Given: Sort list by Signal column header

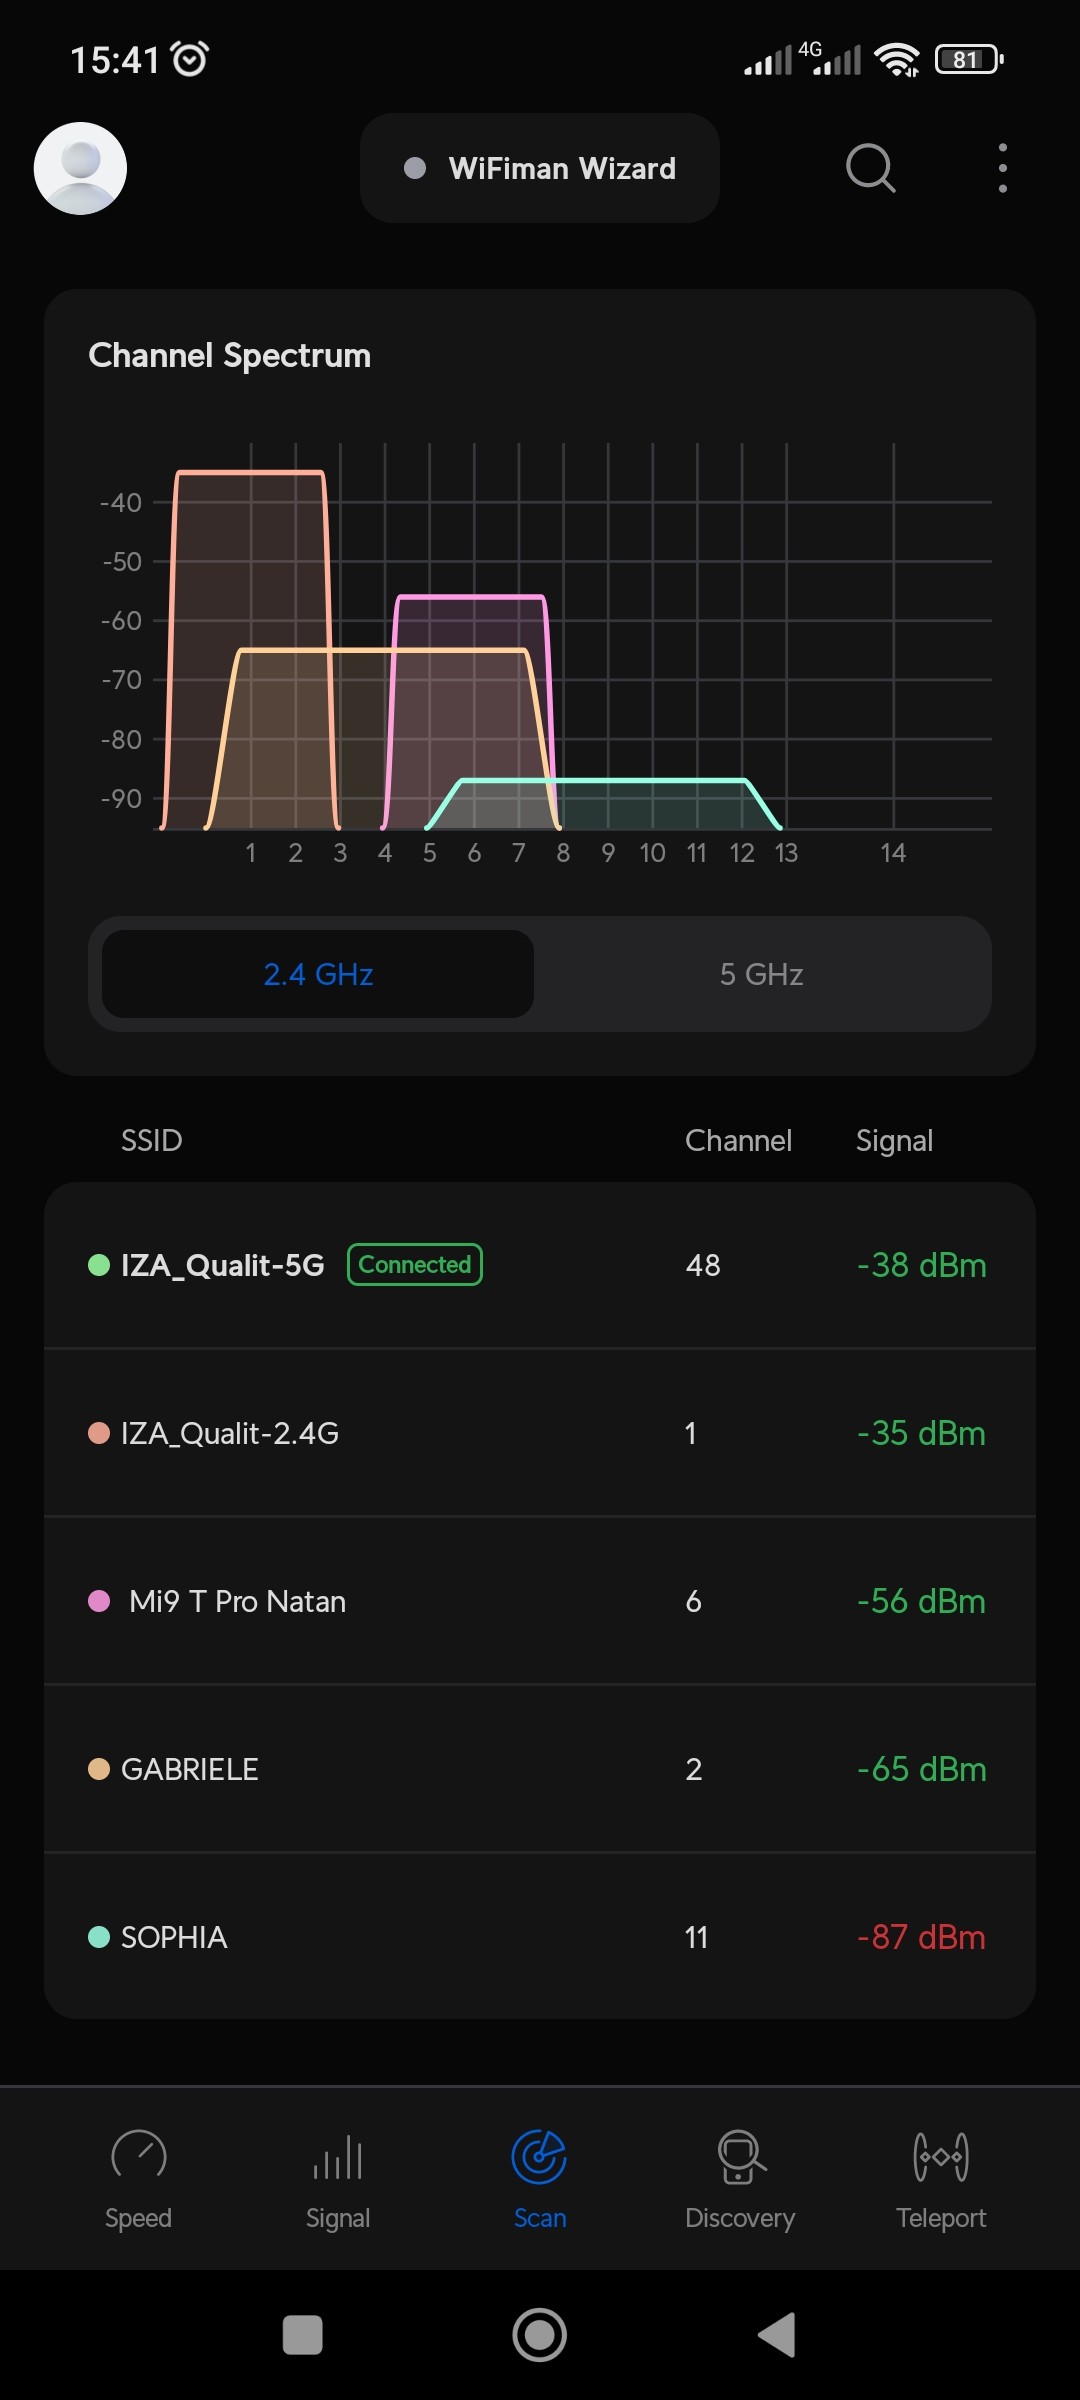Looking at the screenshot, I should [x=894, y=1140].
